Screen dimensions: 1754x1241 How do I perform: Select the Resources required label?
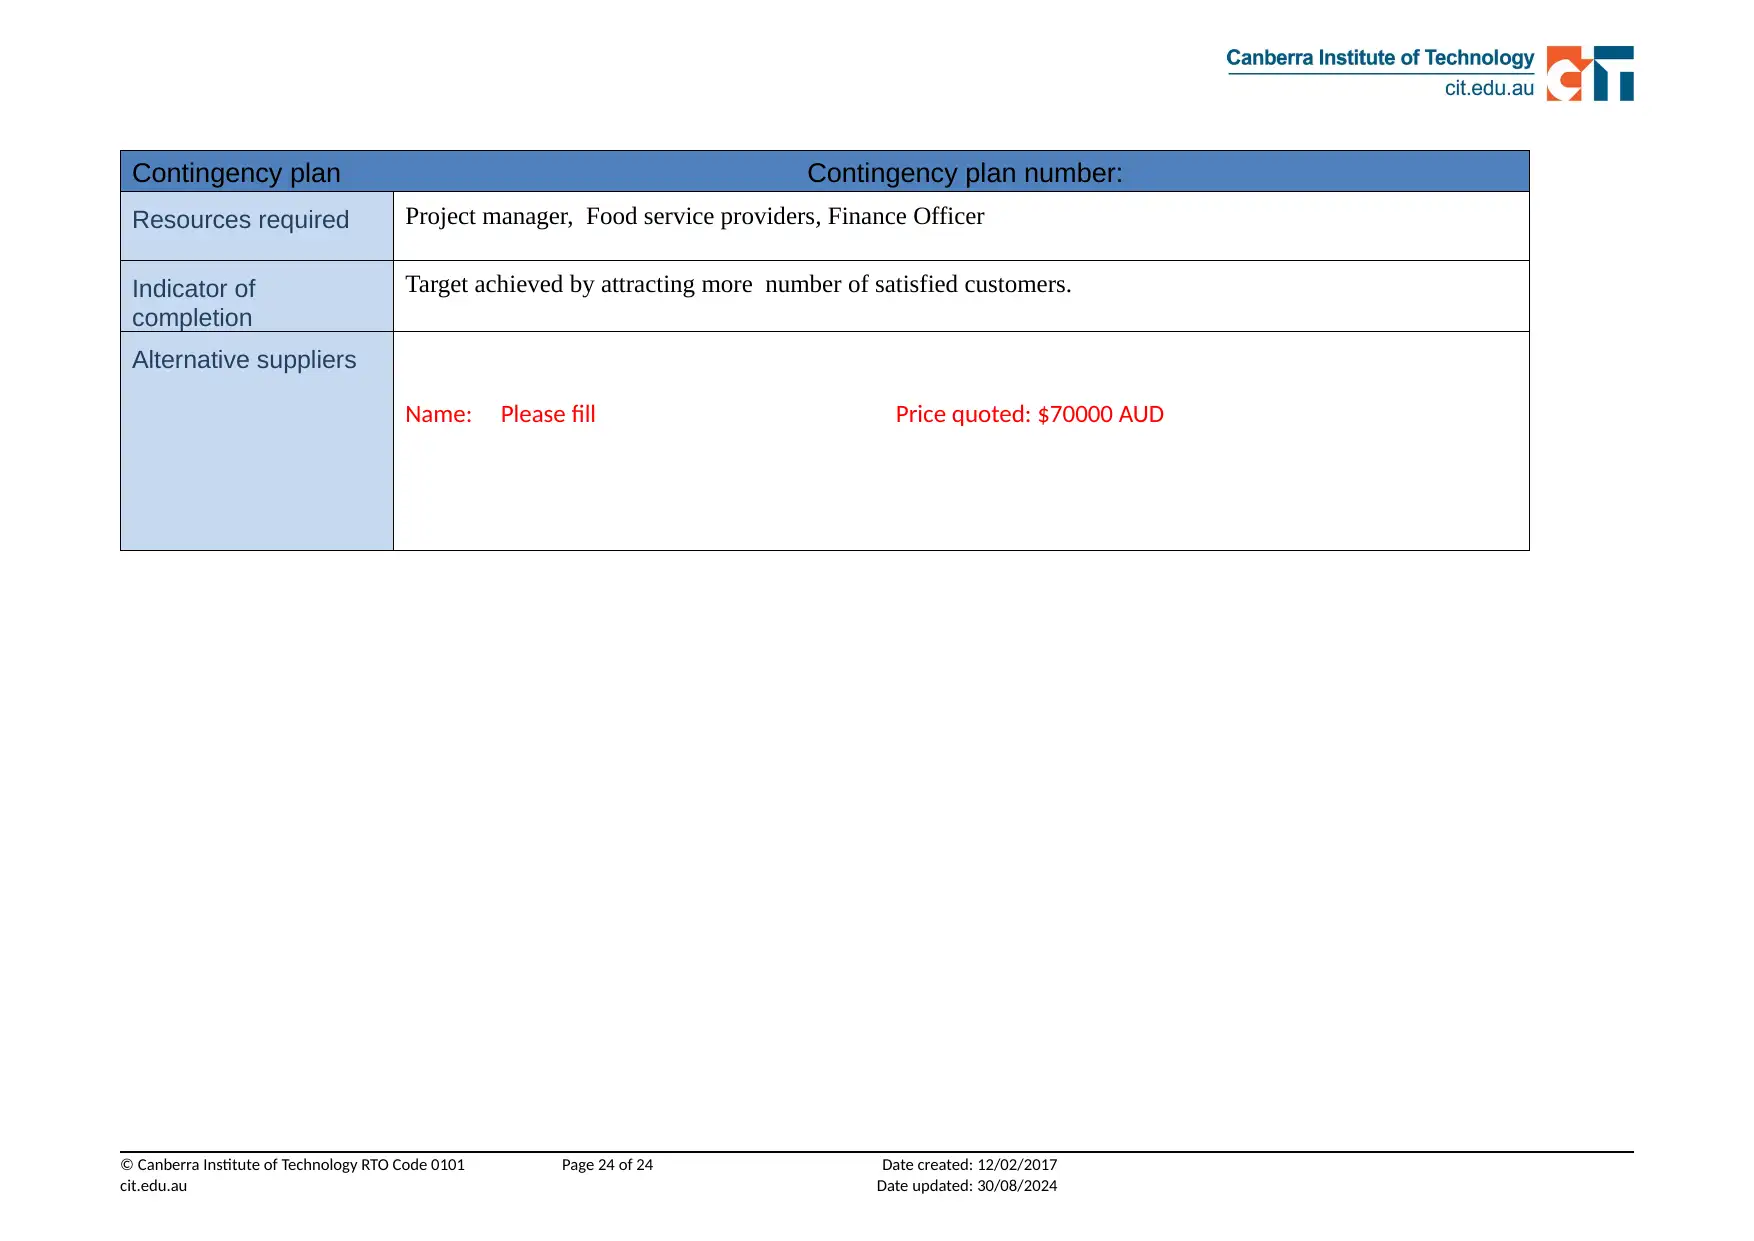click(240, 220)
